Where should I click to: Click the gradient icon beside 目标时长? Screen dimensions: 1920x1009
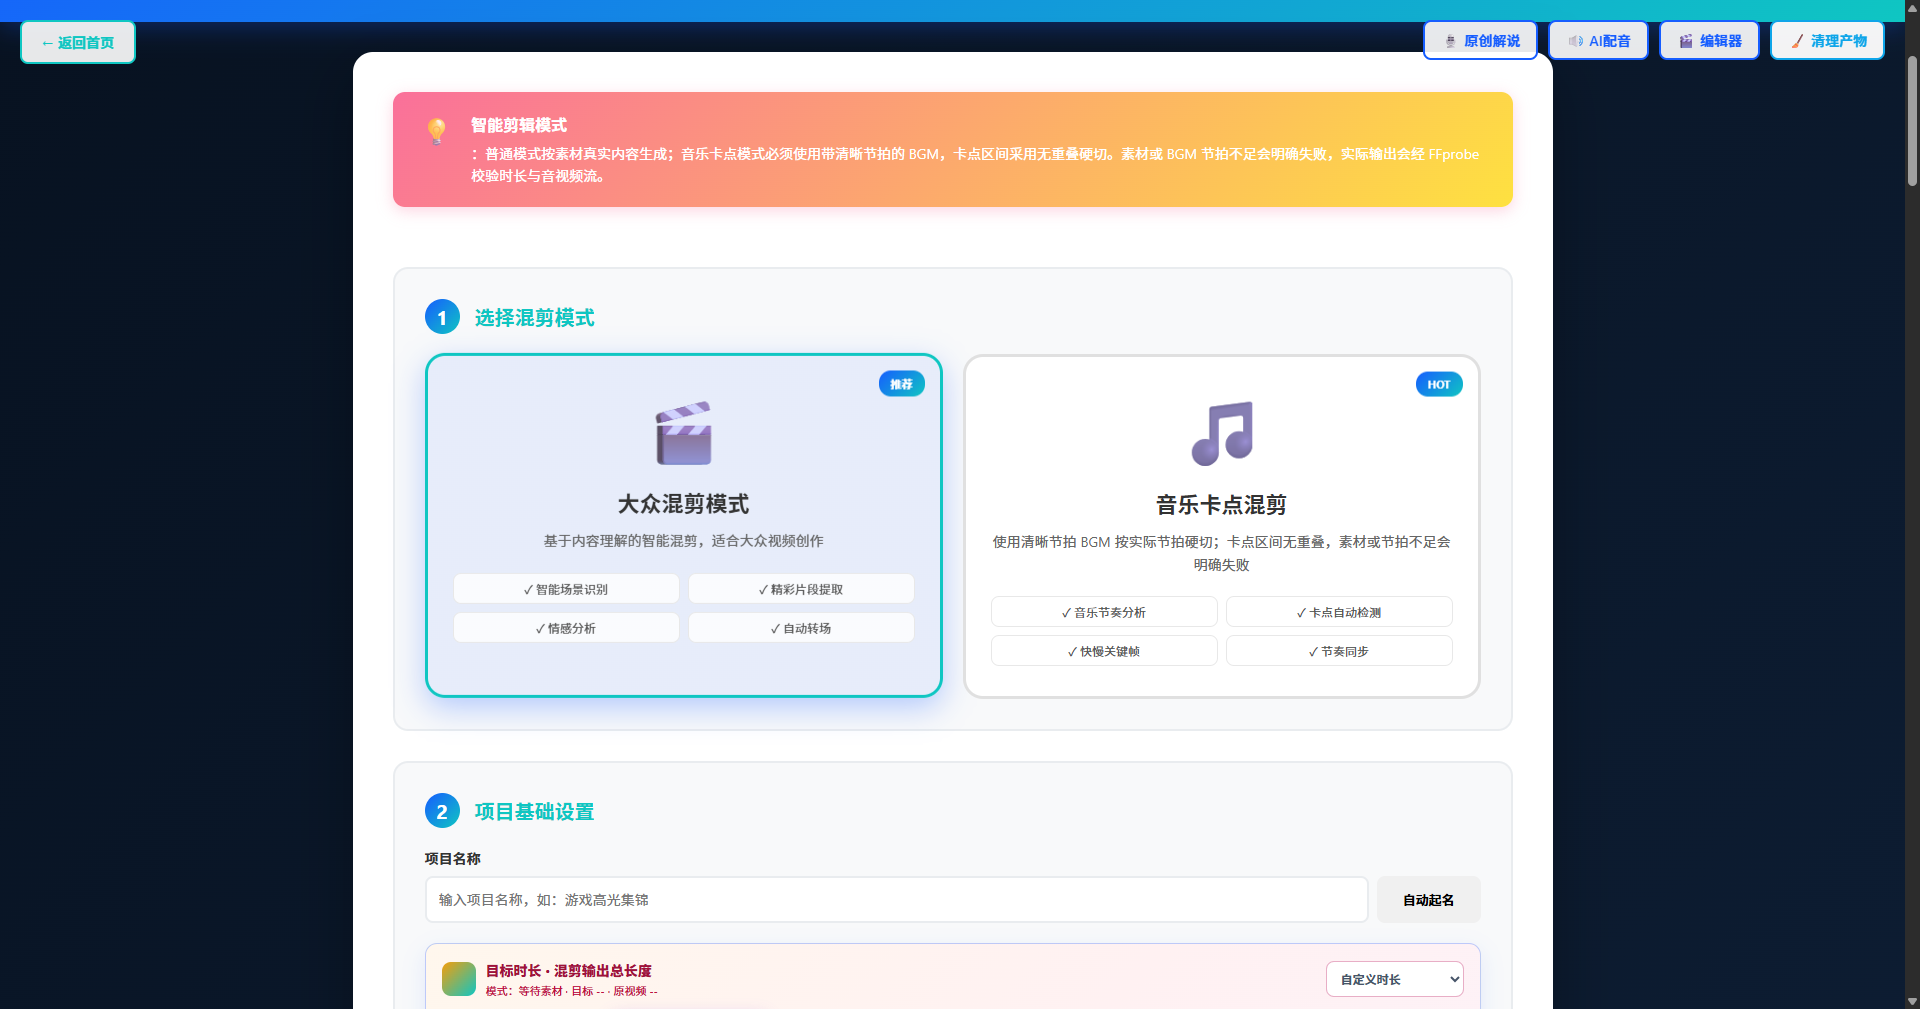pos(459,979)
